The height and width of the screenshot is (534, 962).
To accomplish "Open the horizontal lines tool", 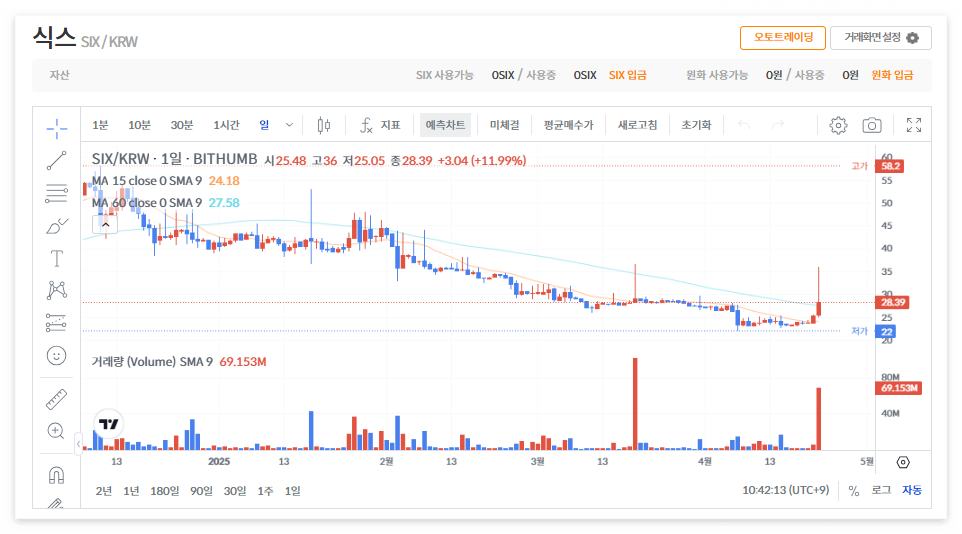I will [x=56, y=193].
